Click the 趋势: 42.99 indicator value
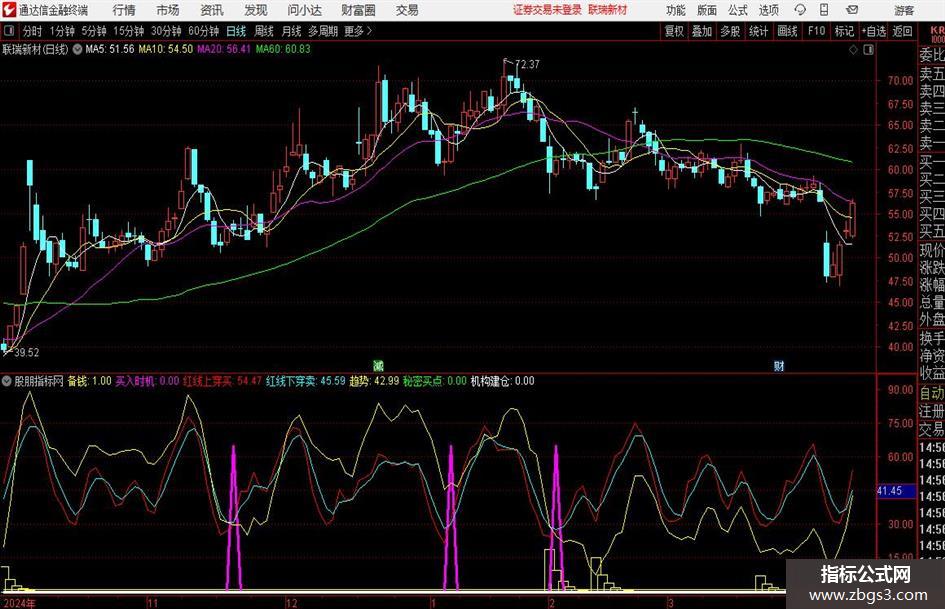The height and width of the screenshot is (609, 945). click(x=374, y=381)
